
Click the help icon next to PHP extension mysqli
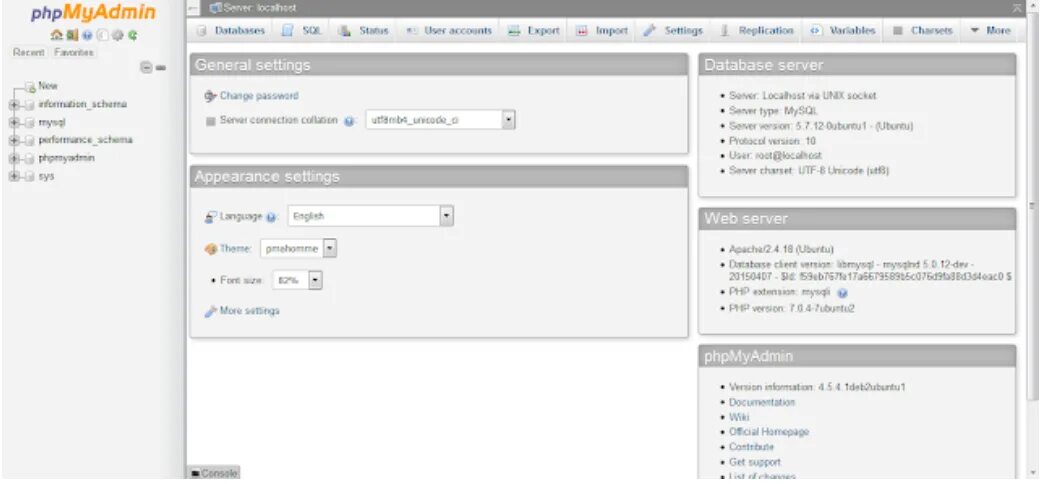pyautogui.click(x=842, y=292)
